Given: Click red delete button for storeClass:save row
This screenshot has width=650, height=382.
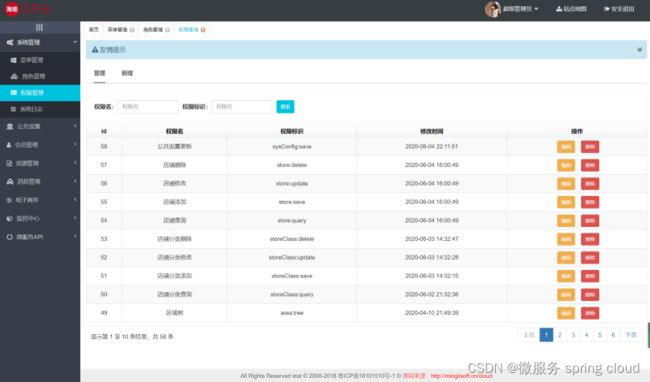Looking at the screenshot, I should pos(590,276).
